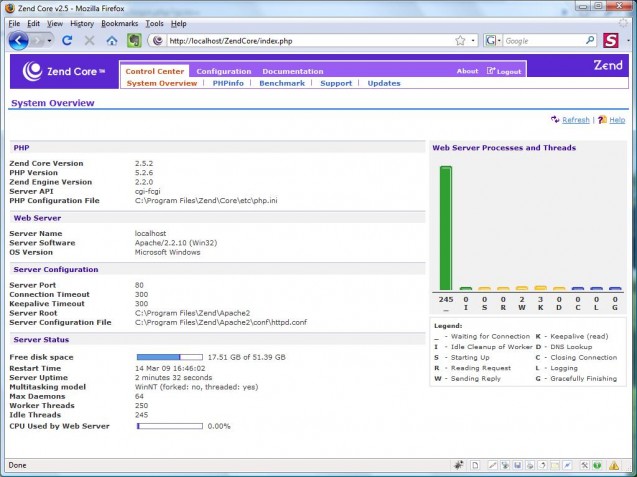Click the bug/spider icon in status bar
This screenshot has height=477, width=637.
(x=459, y=465)
